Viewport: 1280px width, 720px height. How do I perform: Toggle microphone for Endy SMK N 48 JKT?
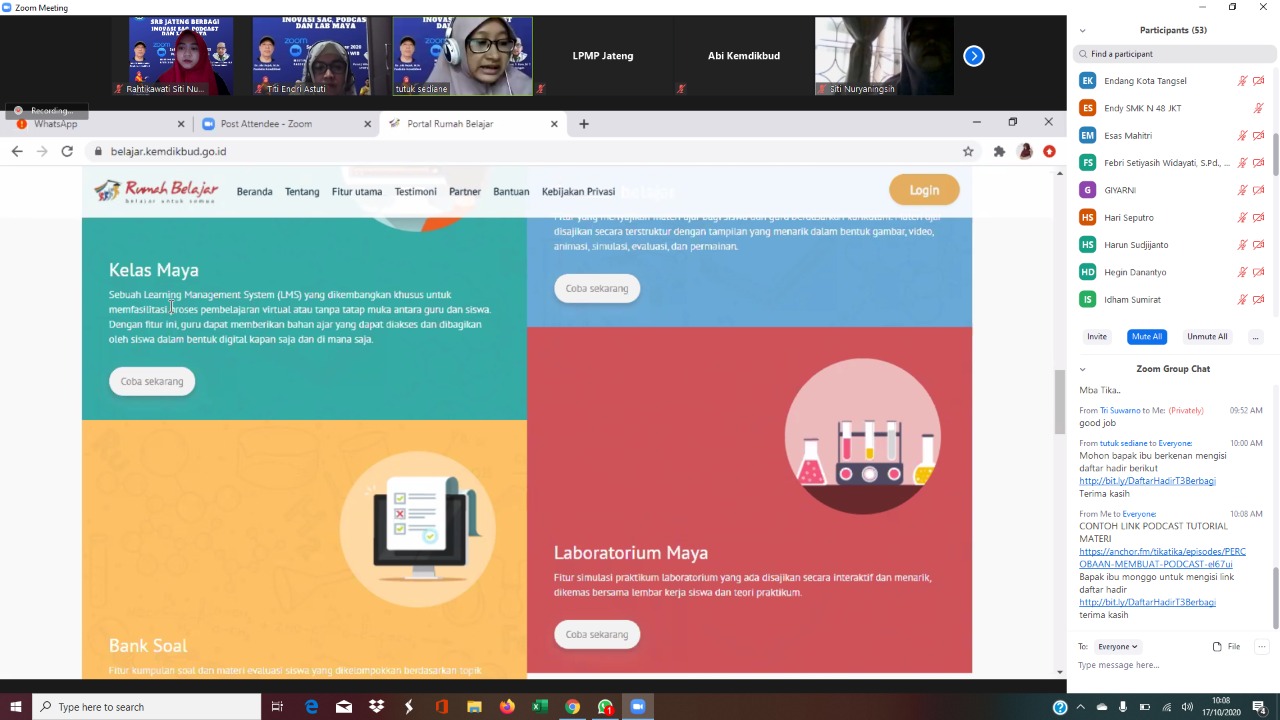click(1259, 108)
